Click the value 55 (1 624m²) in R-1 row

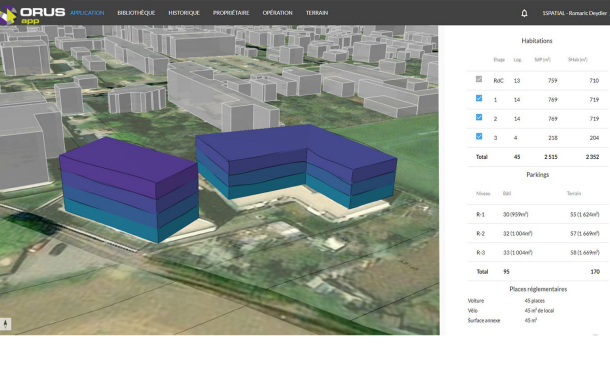pos(584,214)
